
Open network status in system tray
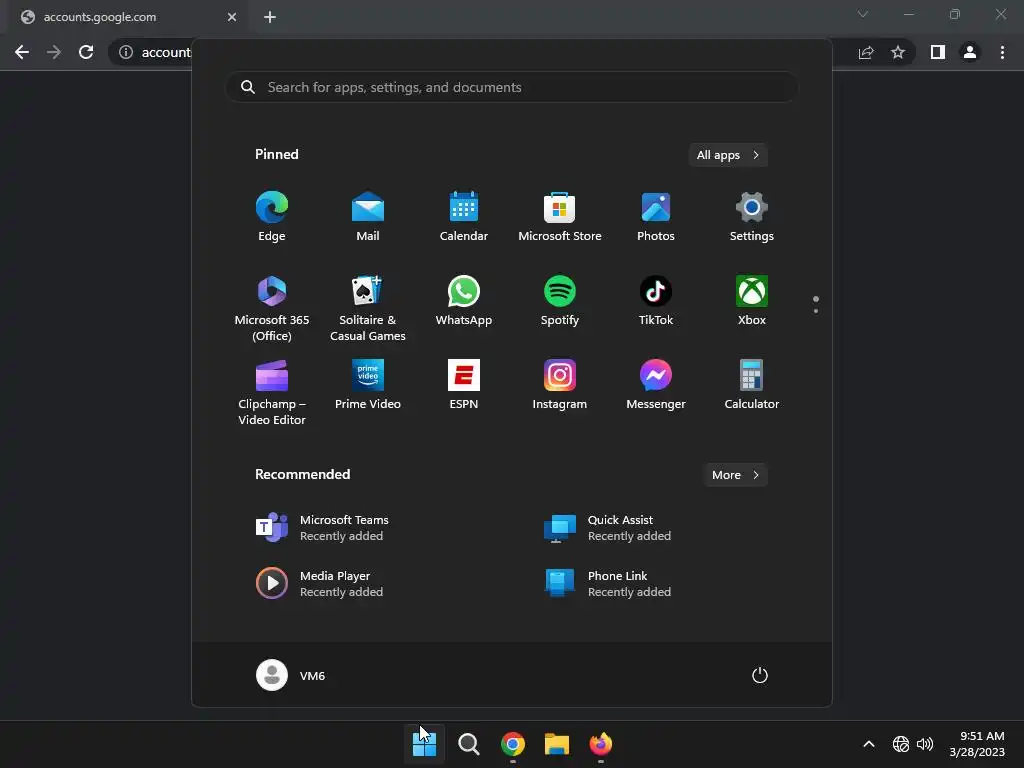(x=901, y=744)
